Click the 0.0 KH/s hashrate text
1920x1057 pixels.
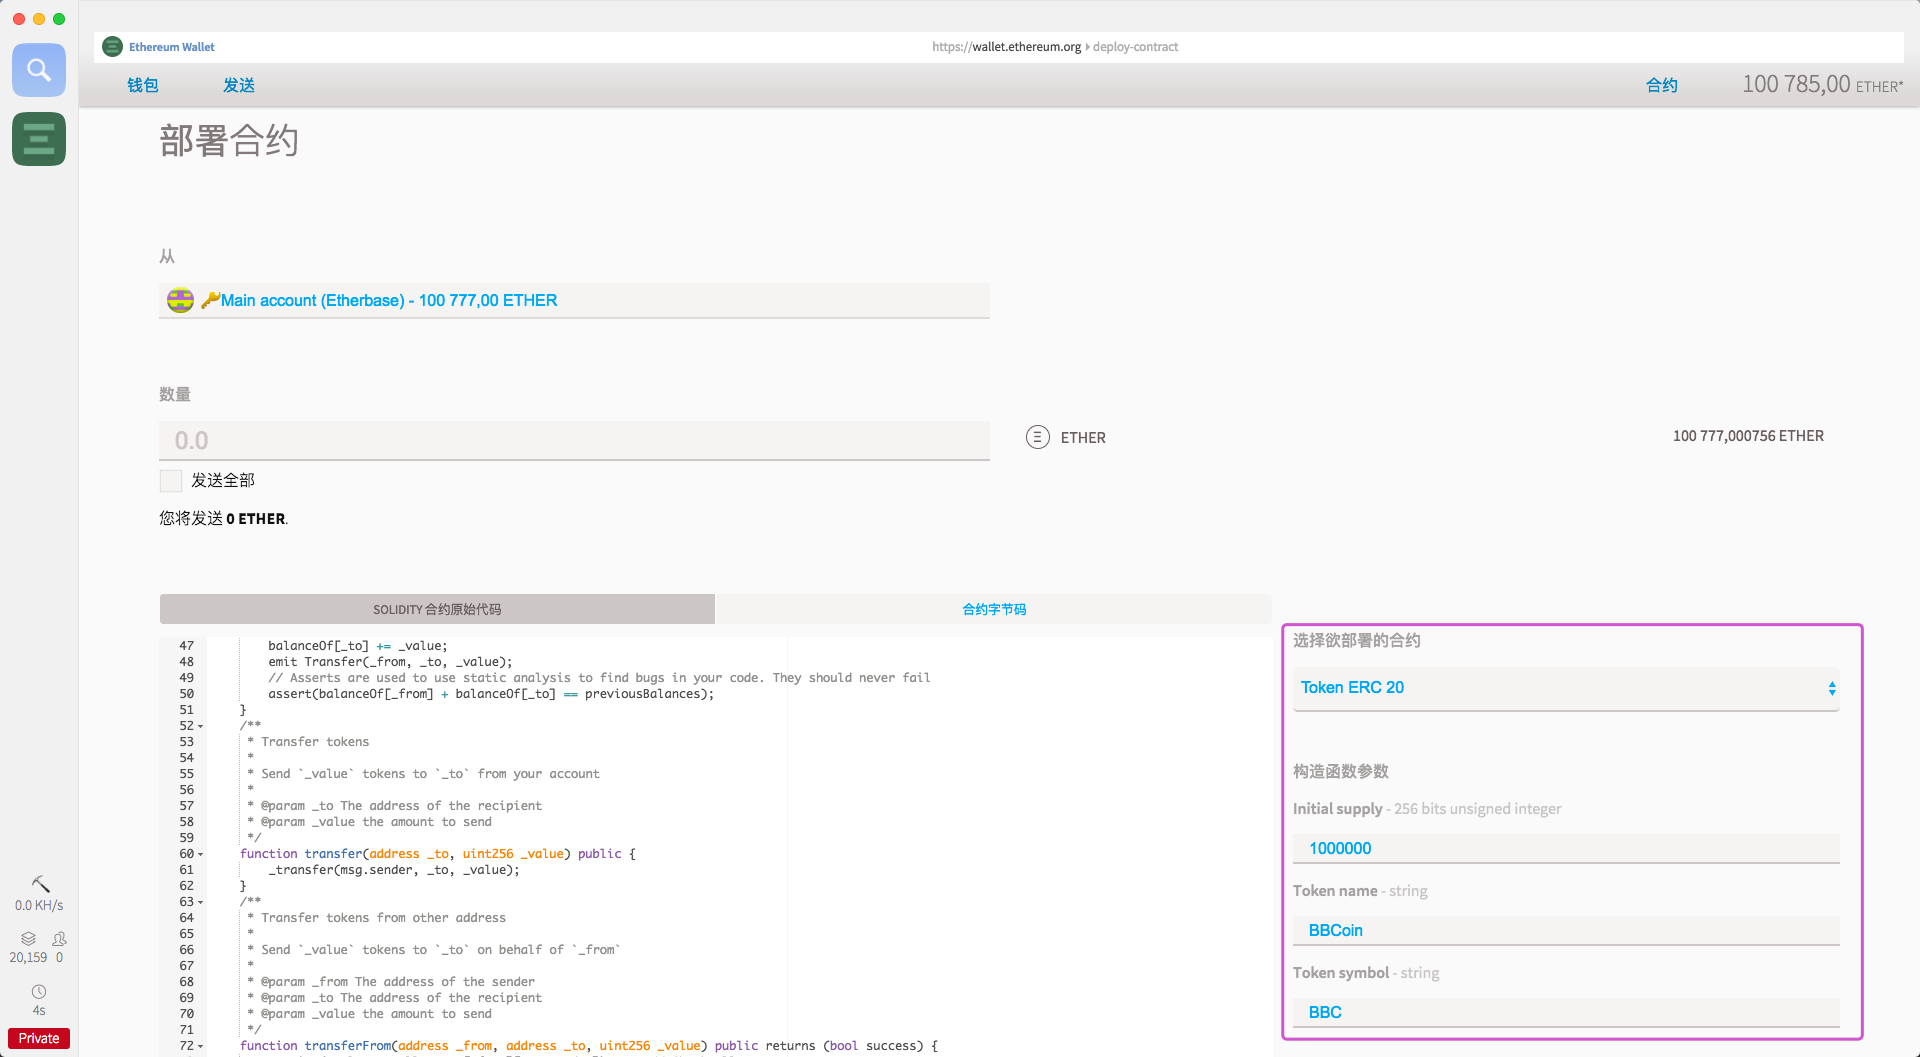(39, 905)
